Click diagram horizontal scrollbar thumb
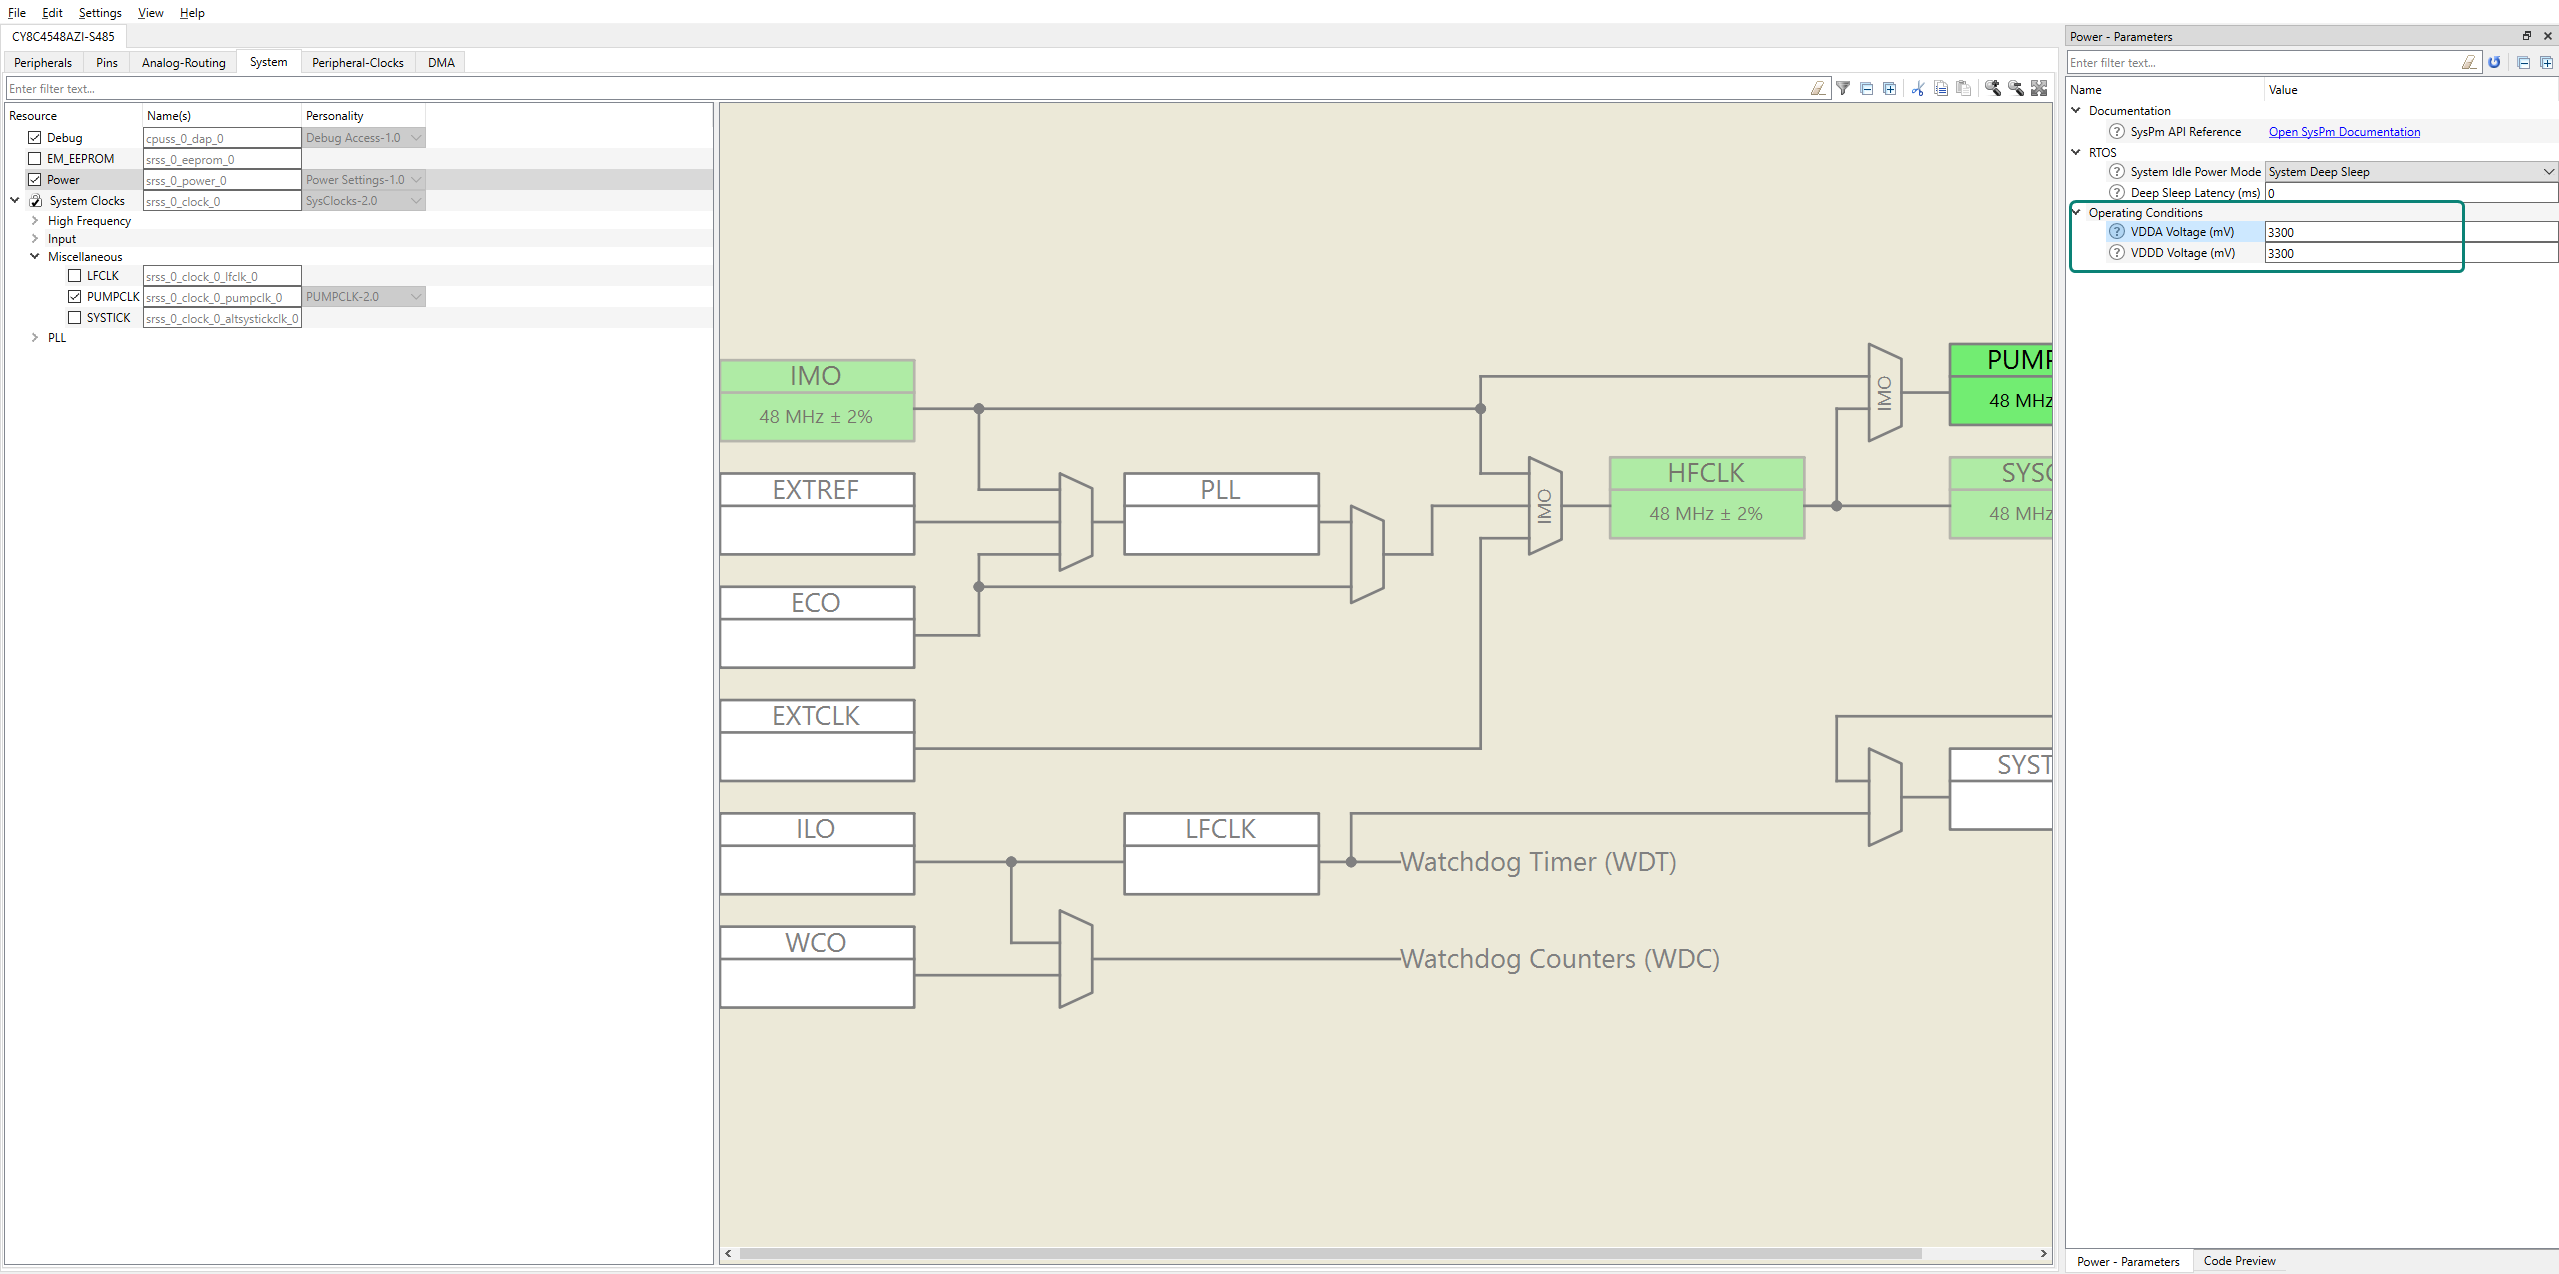Image resolution: width=2559 pixels, height=1274 pixels. tap(1330, 1254)
